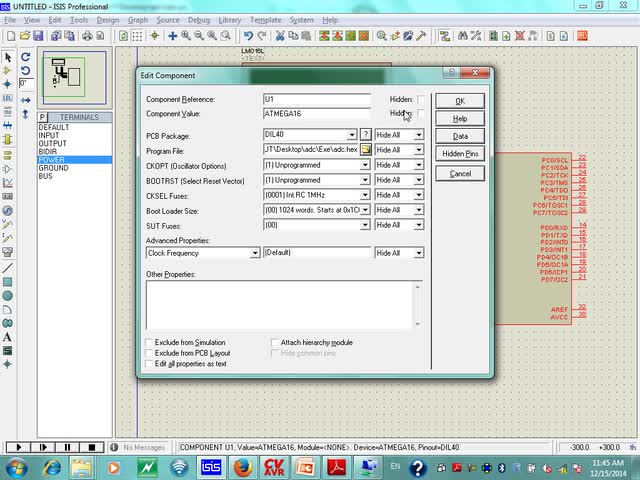
Task: Enable Exclude from Simulation checkbox
Action: [149, 342]
